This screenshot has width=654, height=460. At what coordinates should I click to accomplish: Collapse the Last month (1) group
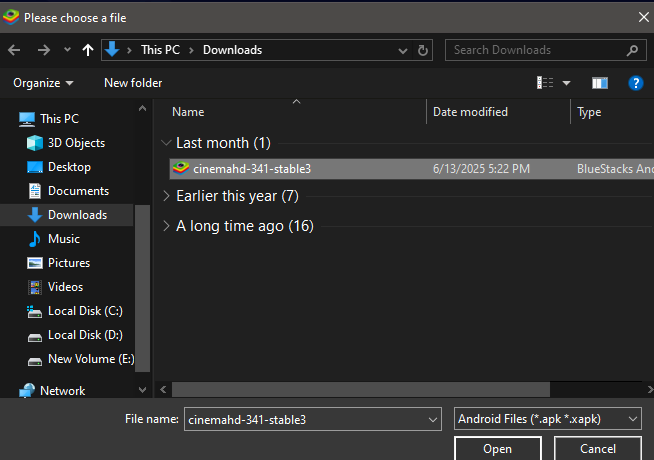click(x=166, y=143)
